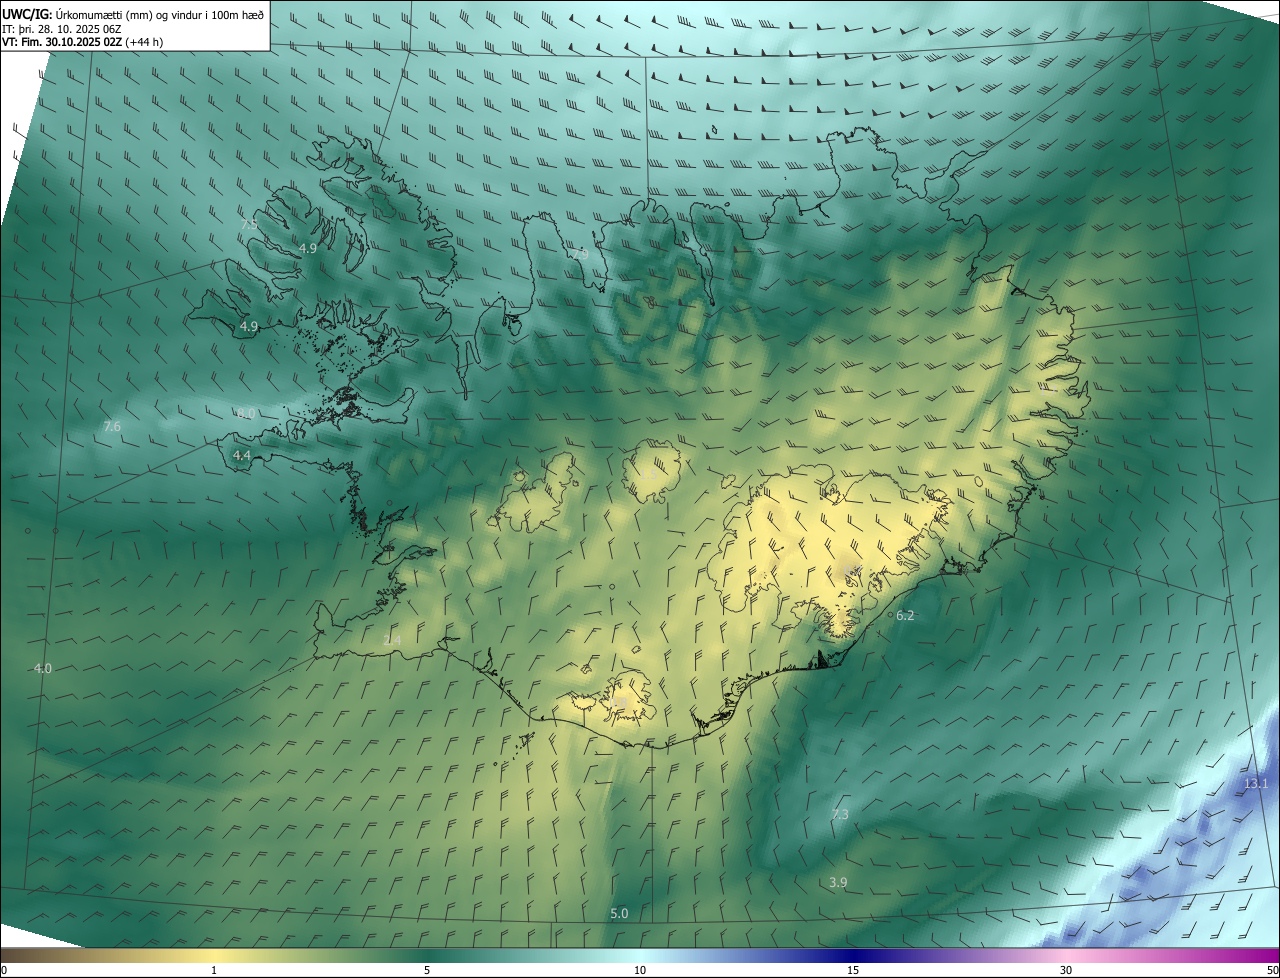Click the color scale tick labeled 30
The width and height of the screenshot is (1280, 978).
click(x=1066, y=970)
